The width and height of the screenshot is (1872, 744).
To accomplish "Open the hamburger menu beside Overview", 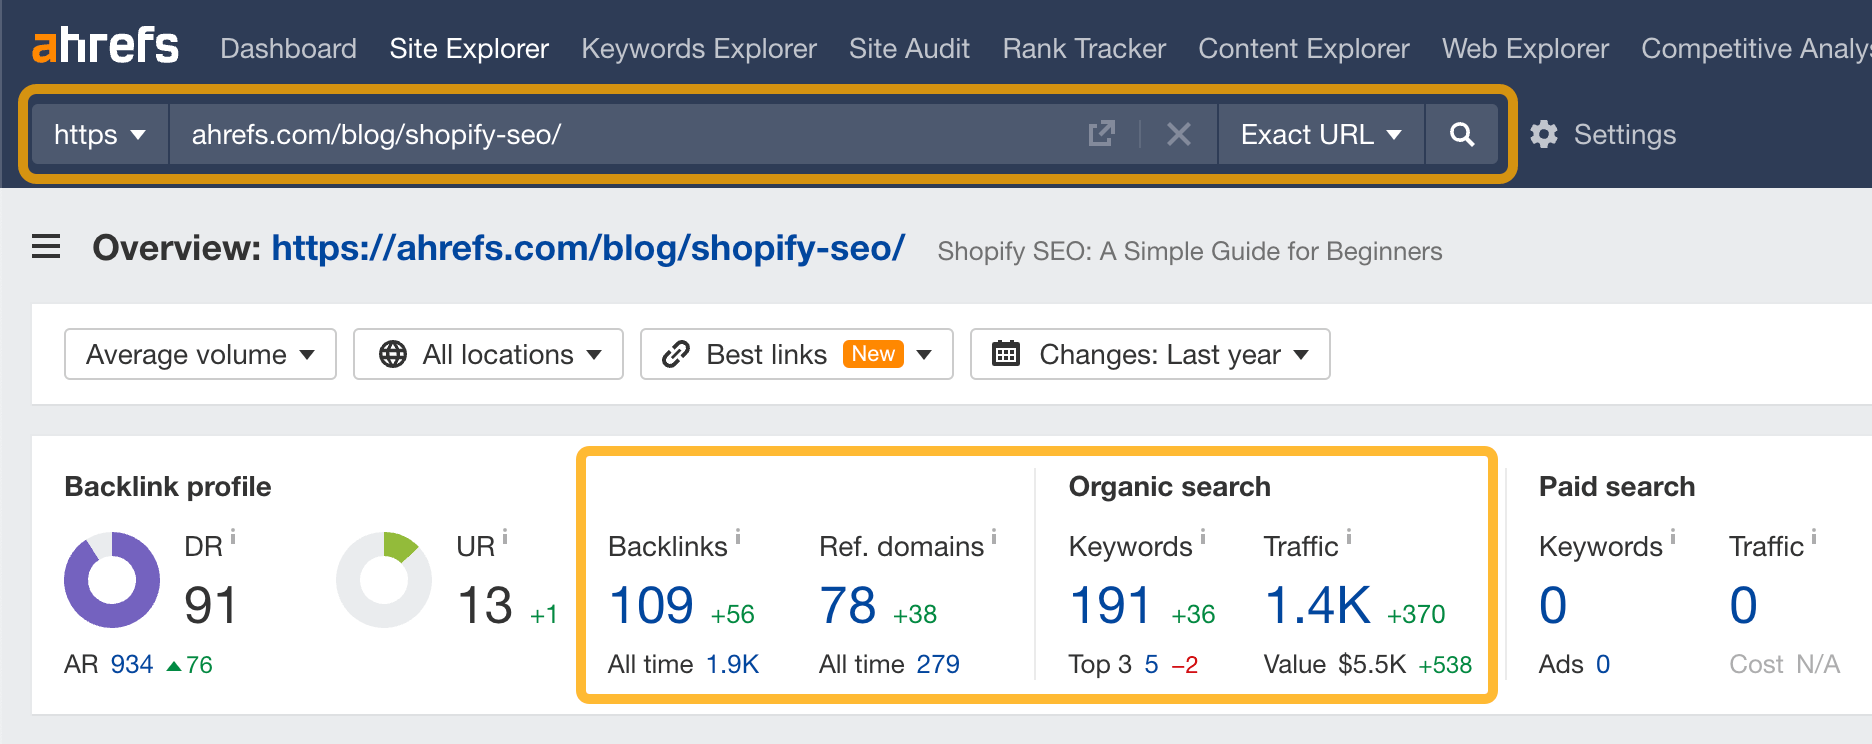I will coord(45,247).
